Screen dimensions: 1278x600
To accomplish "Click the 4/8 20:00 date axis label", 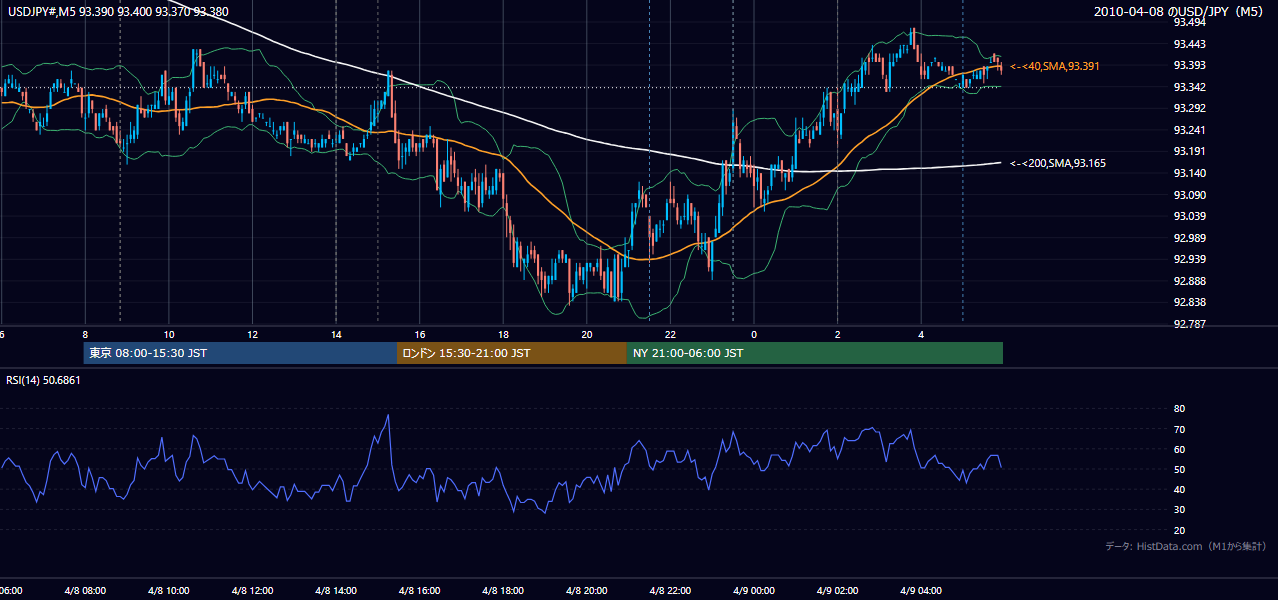I will click(x=586, y=591).
